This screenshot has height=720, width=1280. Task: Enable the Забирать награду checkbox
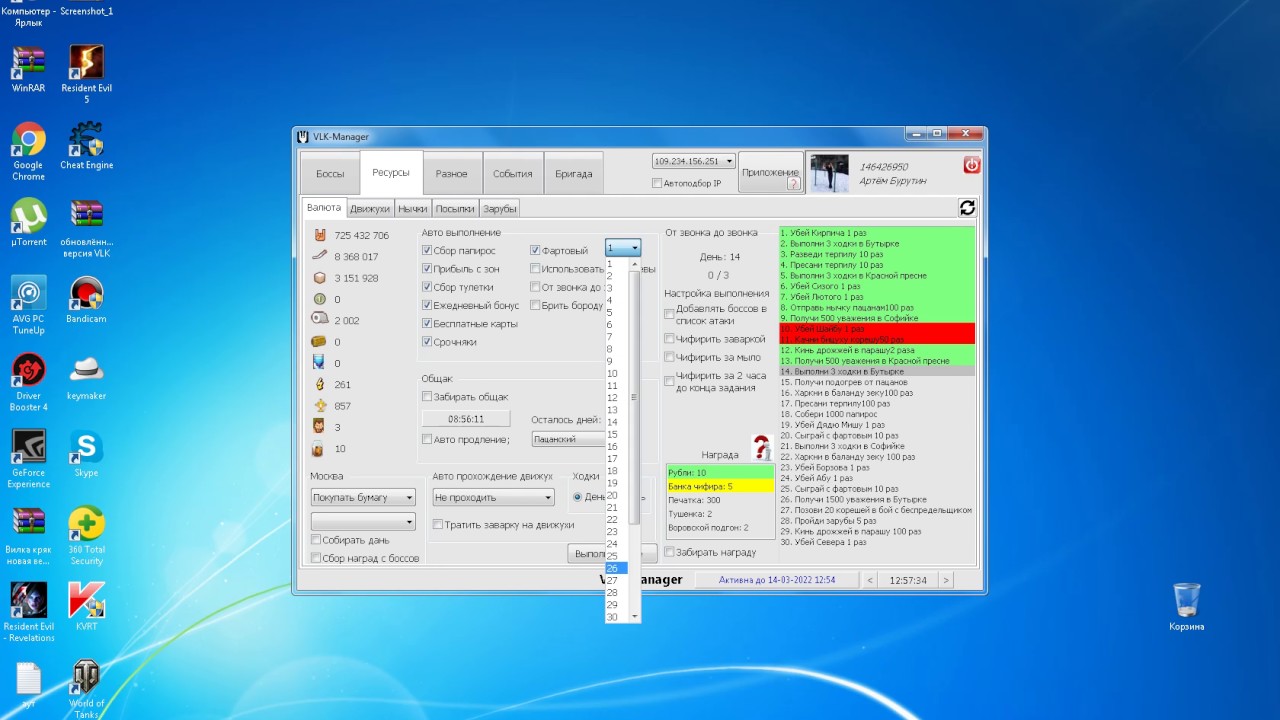click(x=670, y=552)
